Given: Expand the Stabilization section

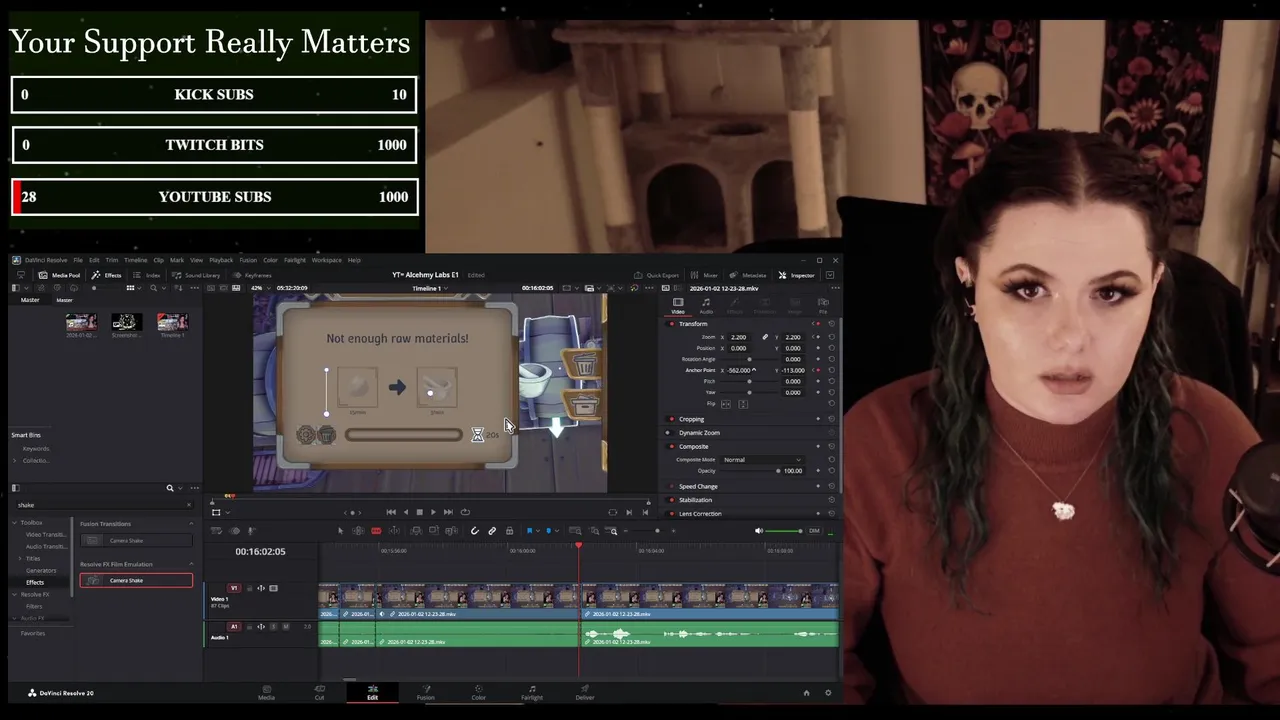Looking at the screenshot, I should tap(695, 500).
